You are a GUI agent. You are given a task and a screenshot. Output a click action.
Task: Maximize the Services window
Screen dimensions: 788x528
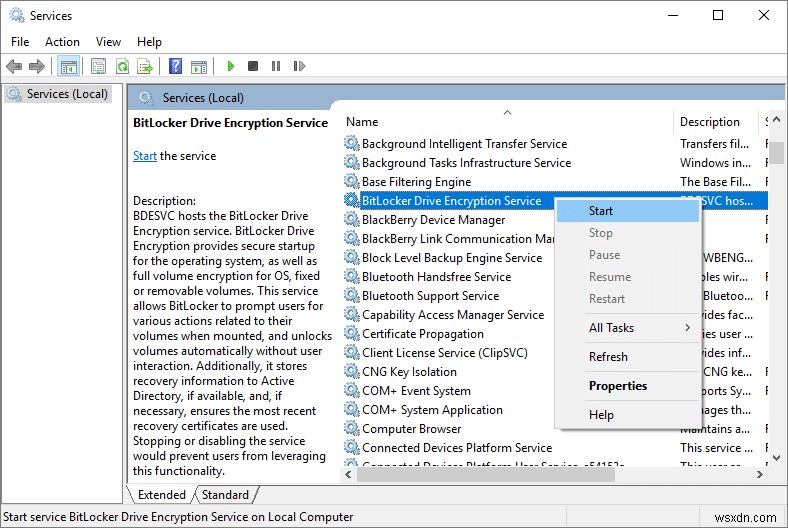coord(718,15)
